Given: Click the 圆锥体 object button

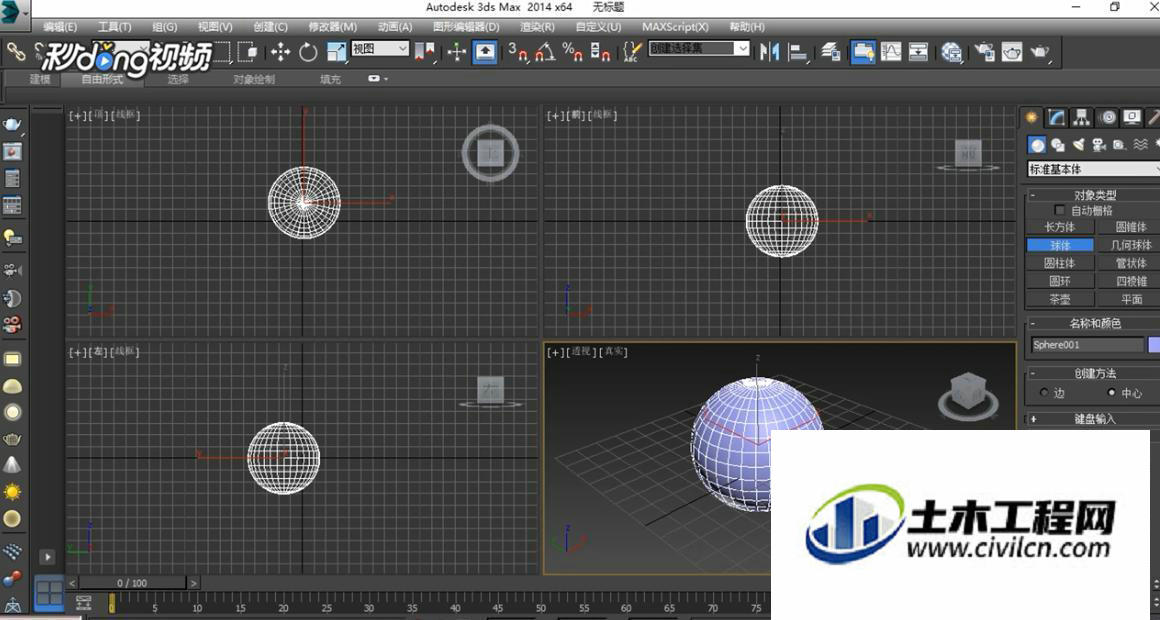Looking at the screenshot, I should point(1131,227).
